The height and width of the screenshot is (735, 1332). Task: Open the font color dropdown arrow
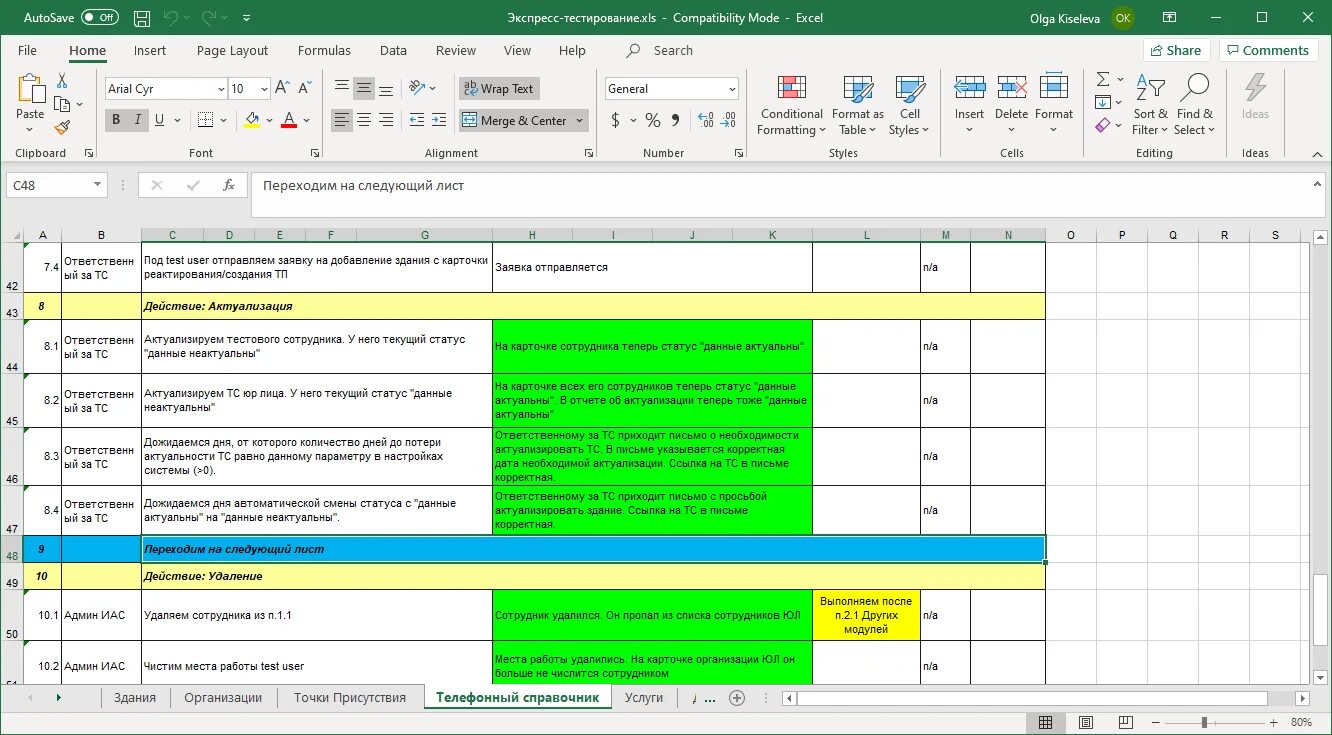tap(307, 120)
